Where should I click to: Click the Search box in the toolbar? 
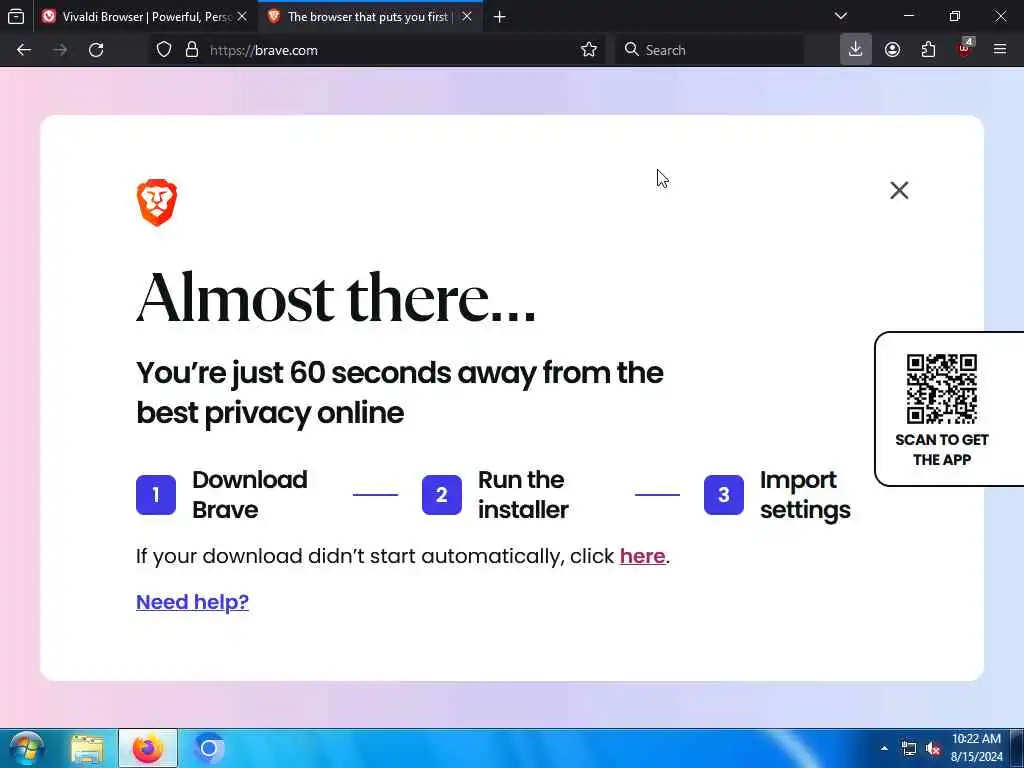709,50
